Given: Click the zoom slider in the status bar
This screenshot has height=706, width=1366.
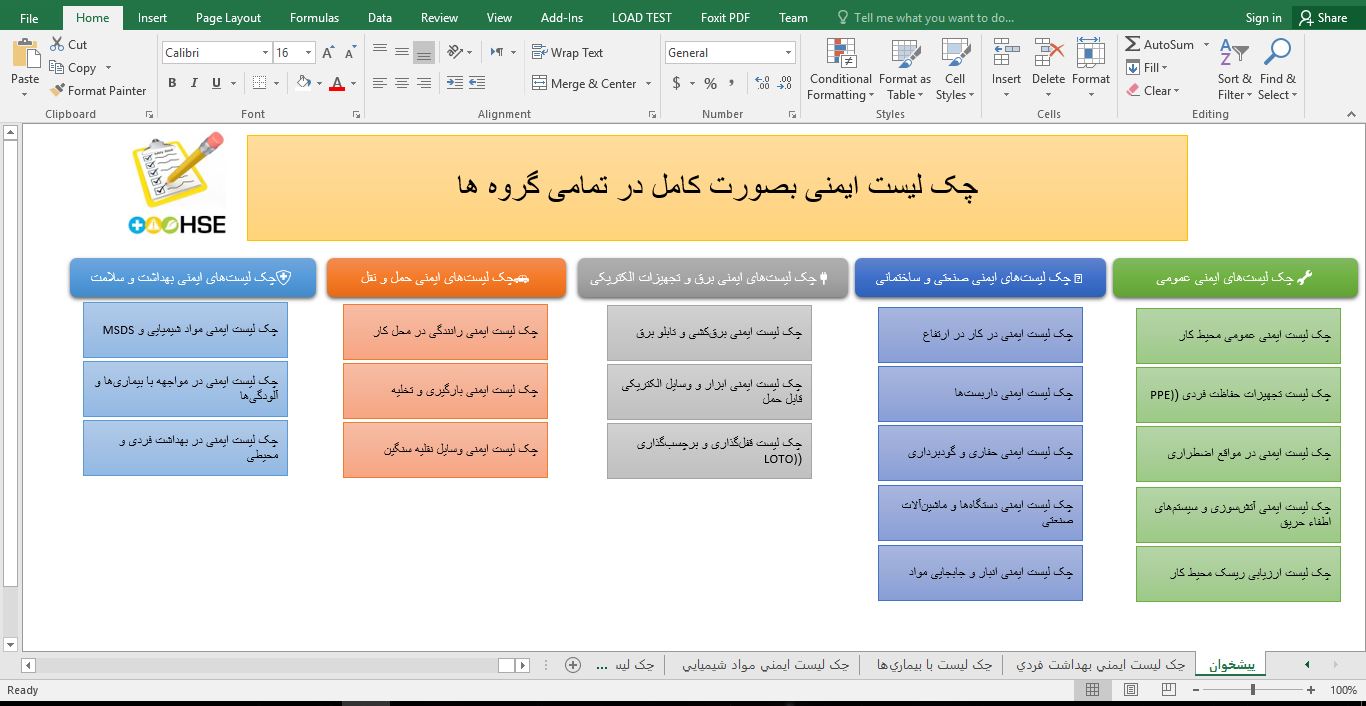Looking at the screenshot, I should click(1255, 690).
